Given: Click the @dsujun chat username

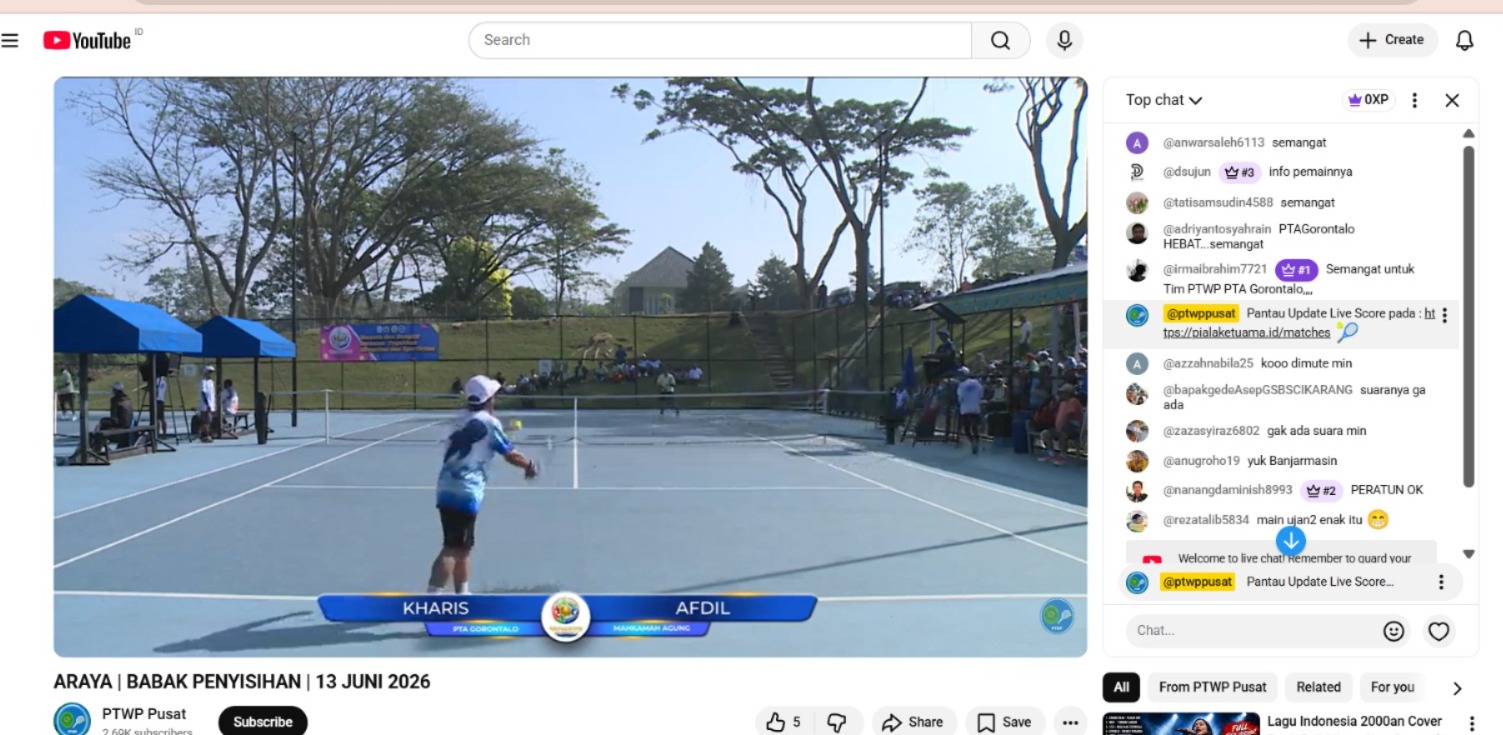Looking at the screenshot, I should 1187,172.
